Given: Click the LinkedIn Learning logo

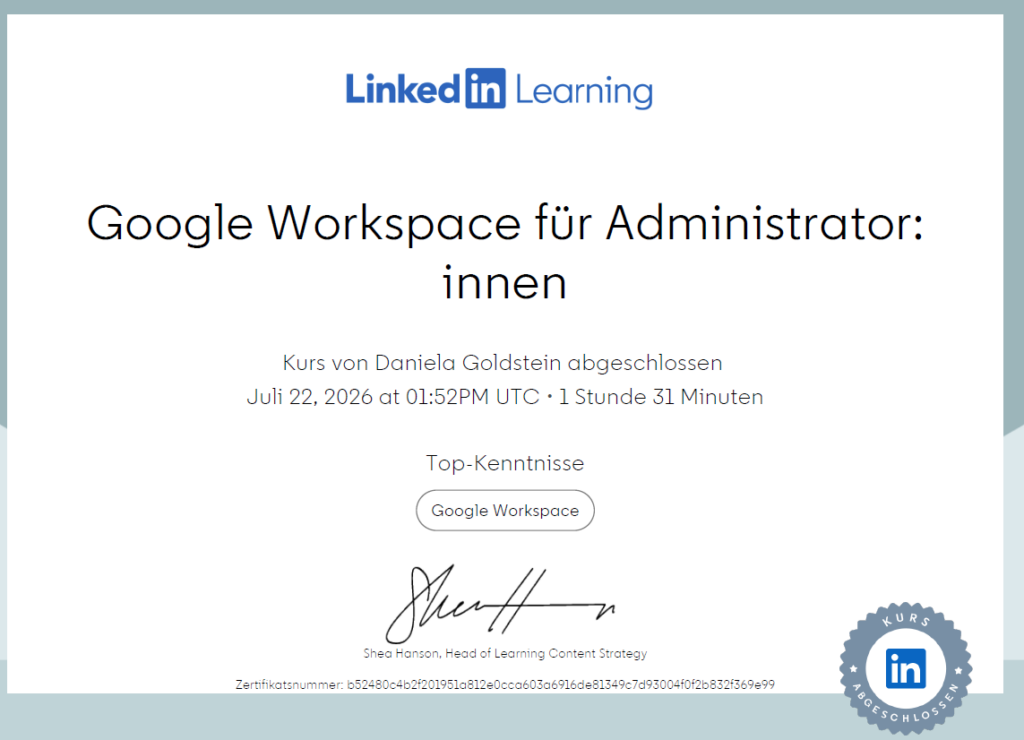Looking at the screenshot, I should pos(499,89).
